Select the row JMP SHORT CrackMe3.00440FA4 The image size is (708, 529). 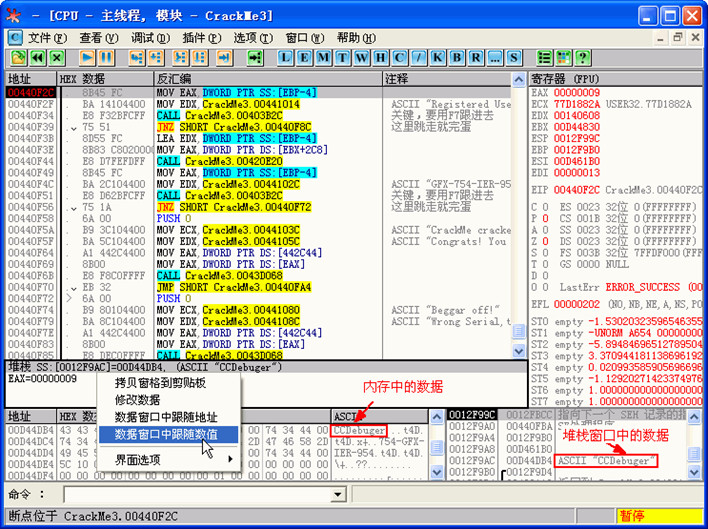tap(258, 288)
